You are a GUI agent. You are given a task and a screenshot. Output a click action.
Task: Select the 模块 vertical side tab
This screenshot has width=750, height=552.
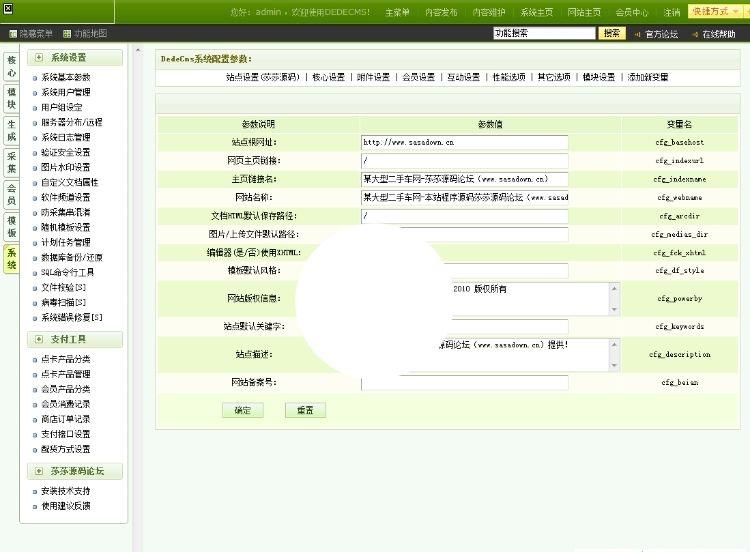tap(11, 98)
